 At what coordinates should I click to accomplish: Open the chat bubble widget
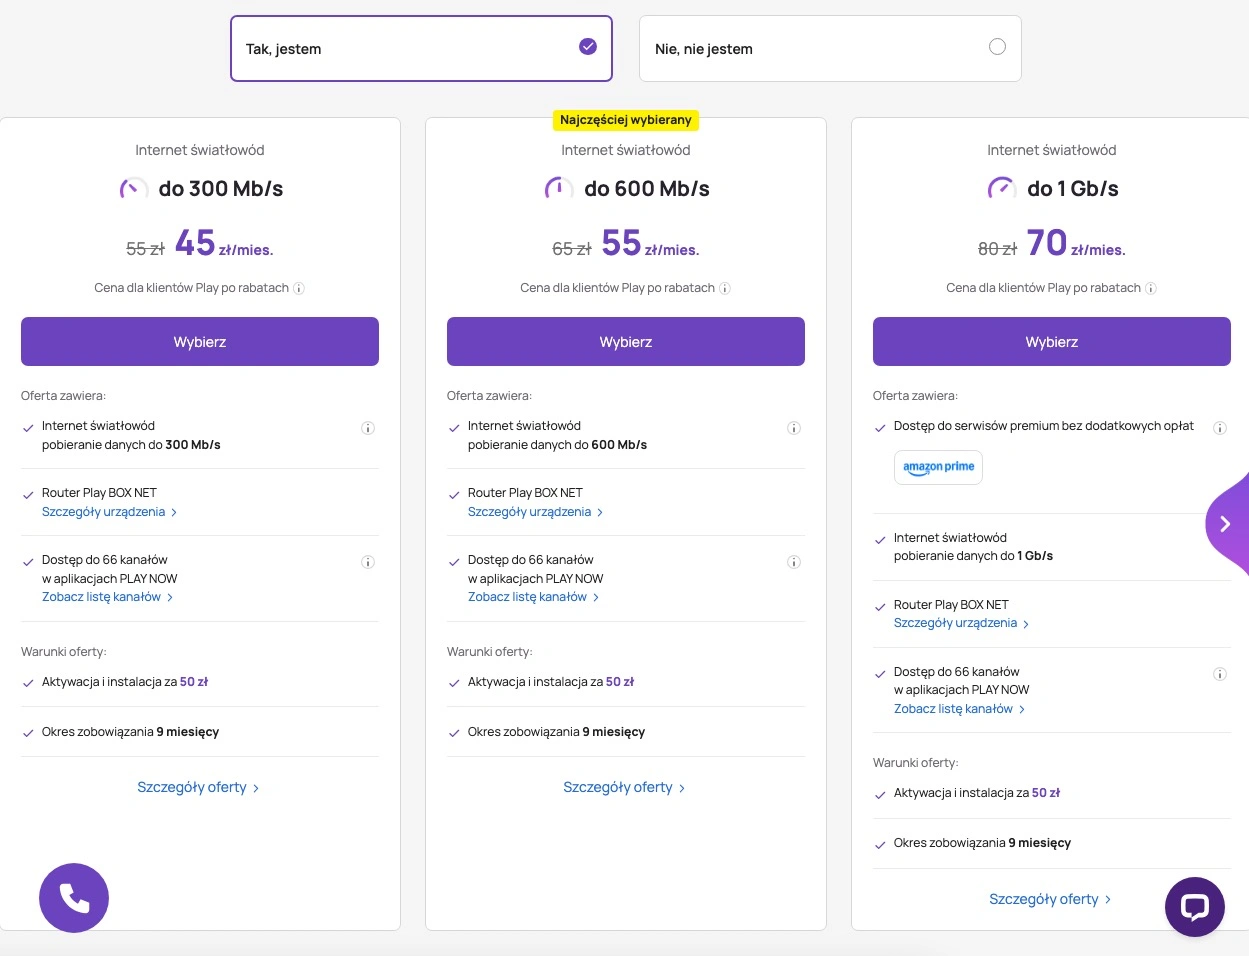coord(1195,907)
